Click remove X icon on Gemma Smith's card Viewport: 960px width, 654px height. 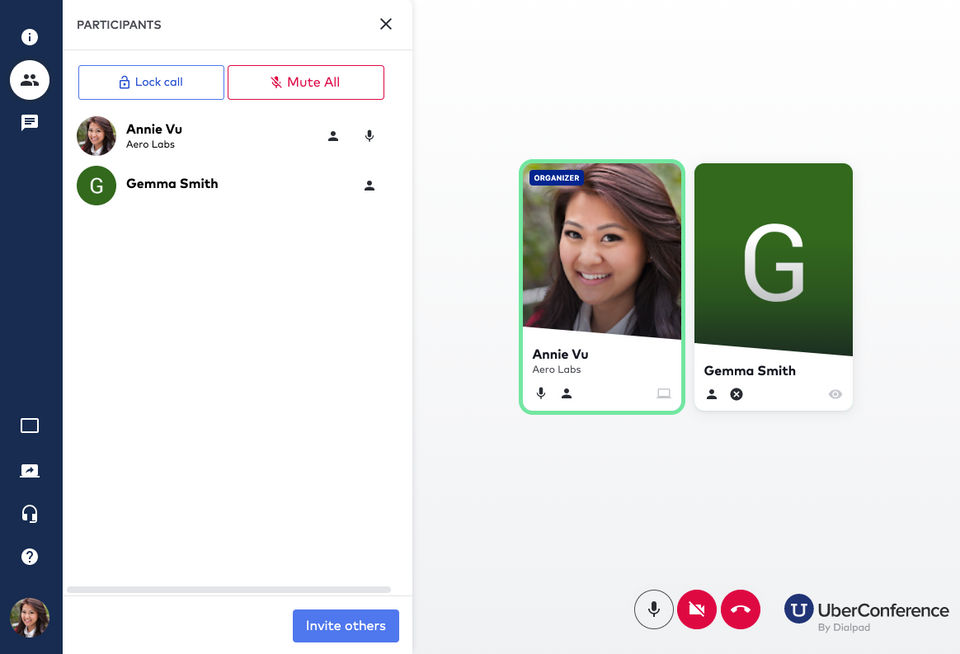pos(737,394)
